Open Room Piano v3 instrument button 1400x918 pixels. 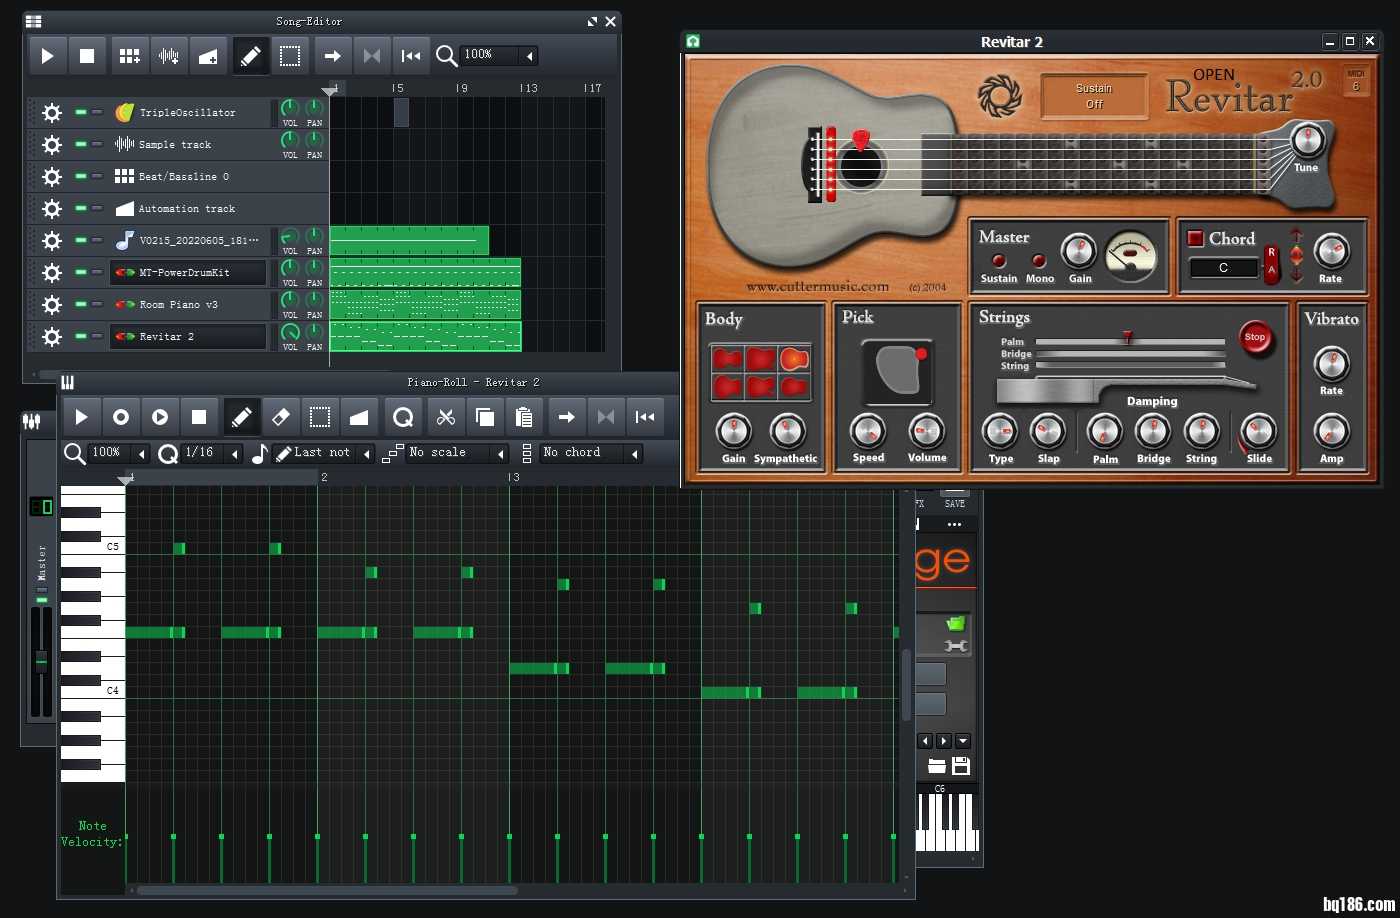tap(188, 305)
